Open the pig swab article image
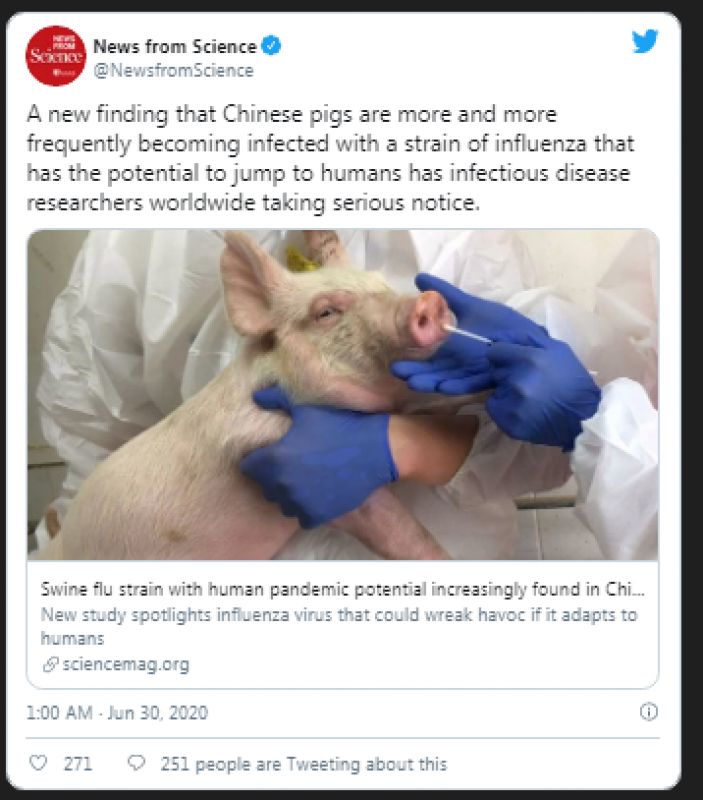This screenshot has width=703, height=800. click(x=343, y=394)
